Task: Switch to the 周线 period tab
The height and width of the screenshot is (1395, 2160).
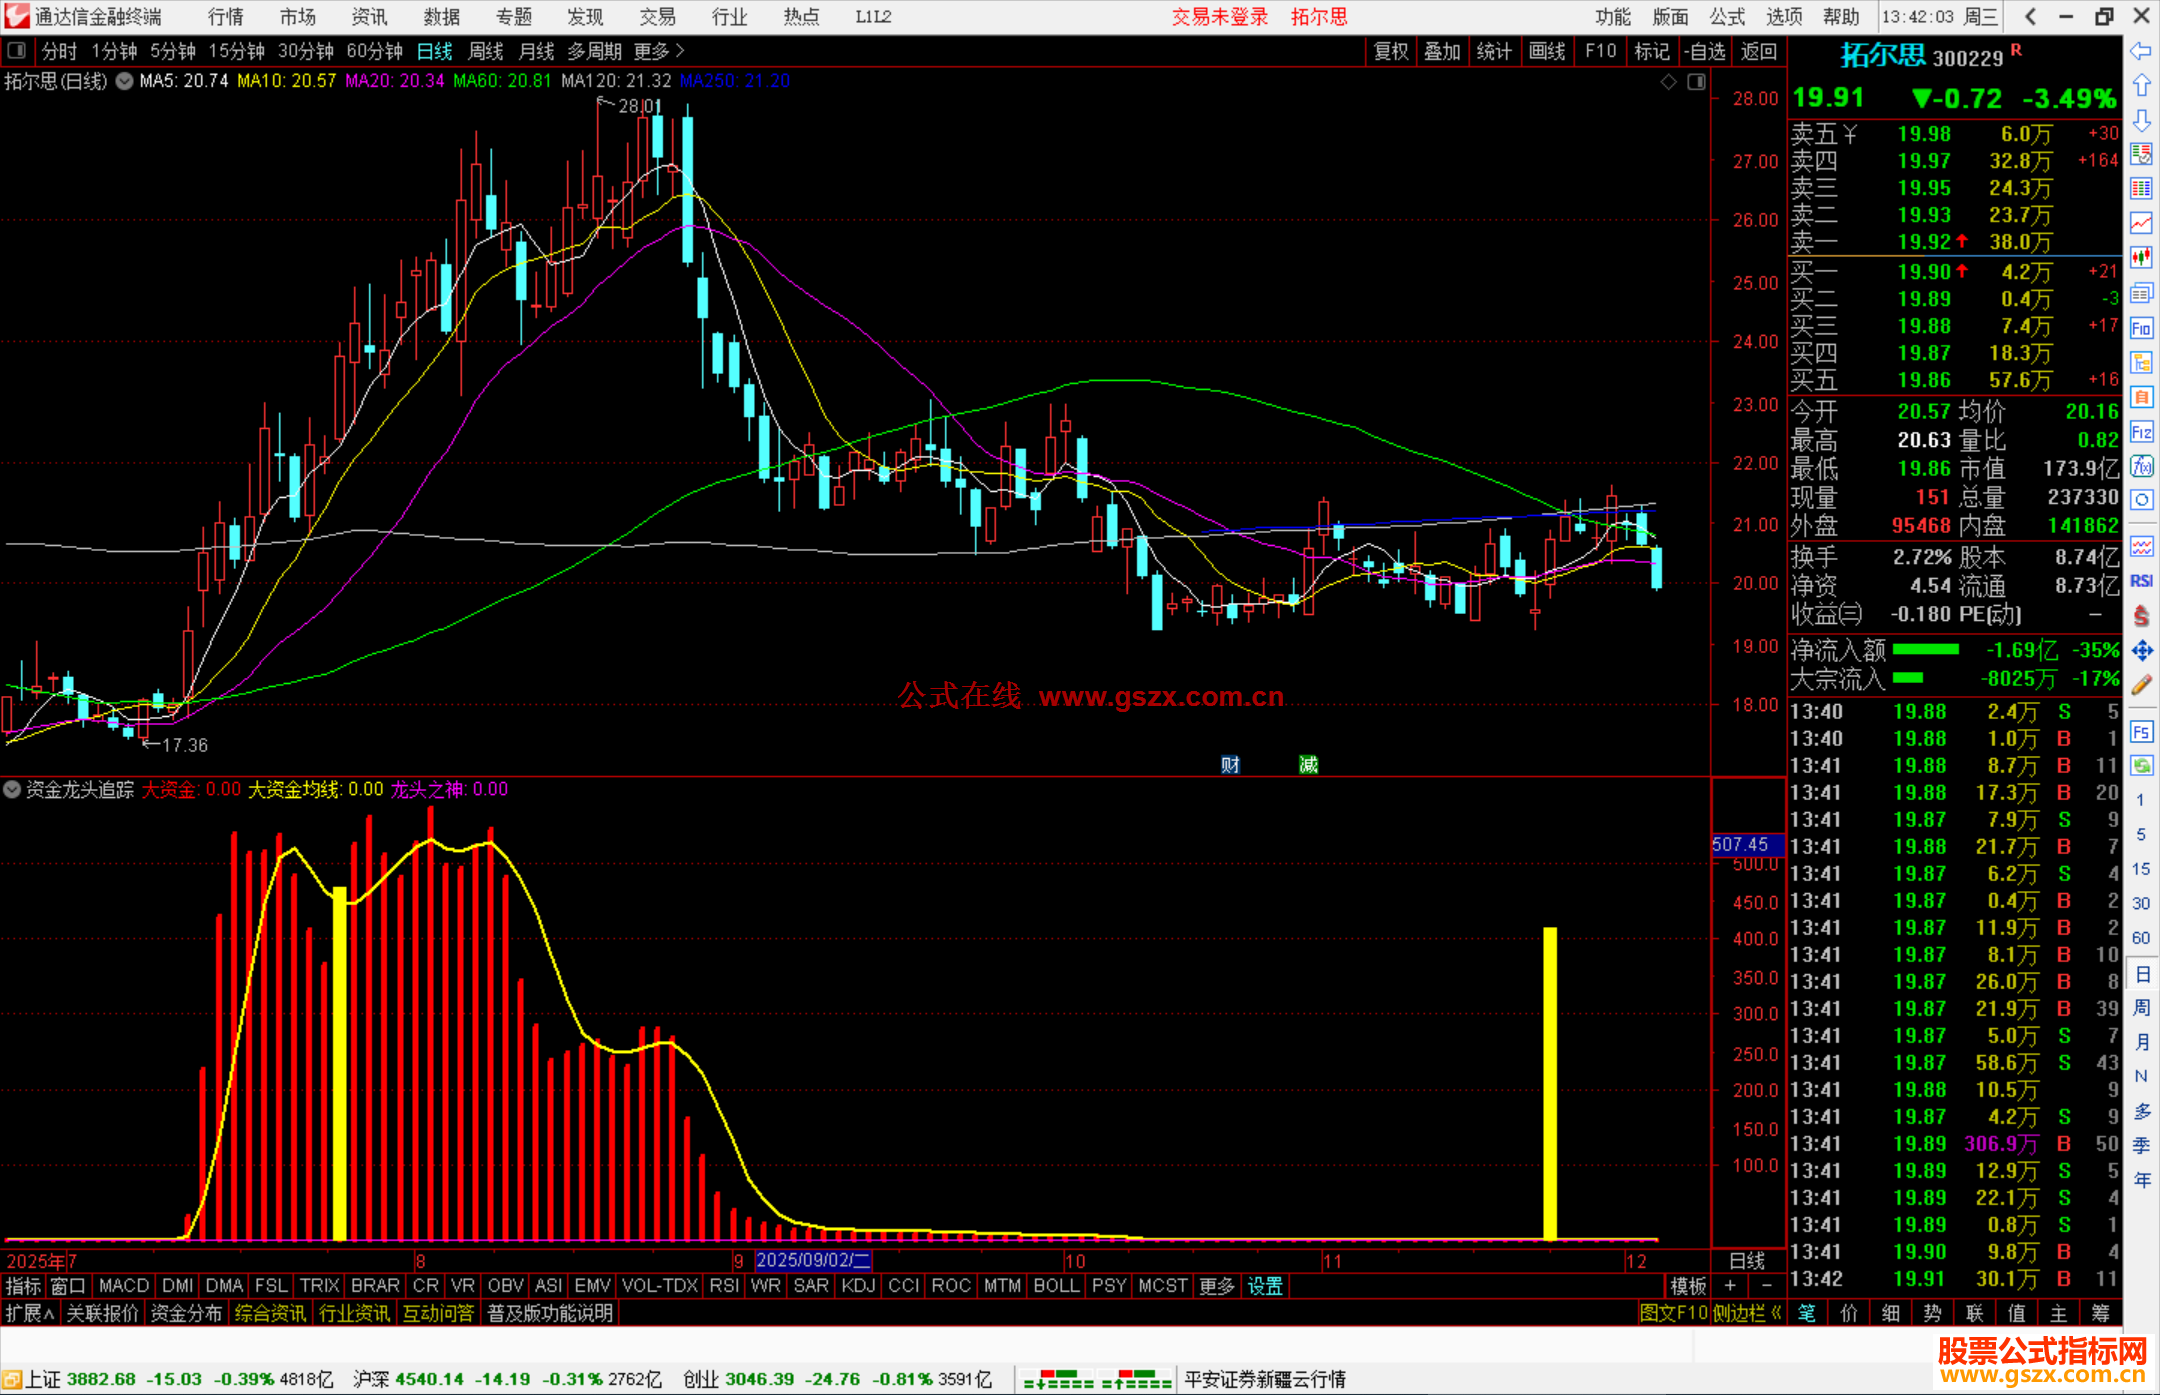Action: 485,51
